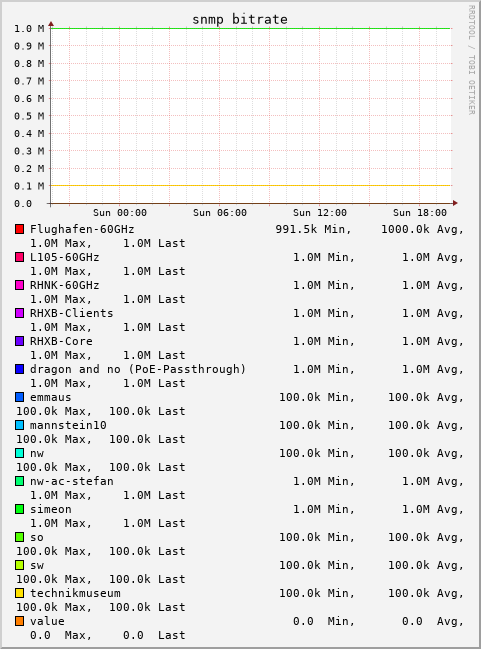Click the yellow technikmuseum color swatch

(19, 593)
